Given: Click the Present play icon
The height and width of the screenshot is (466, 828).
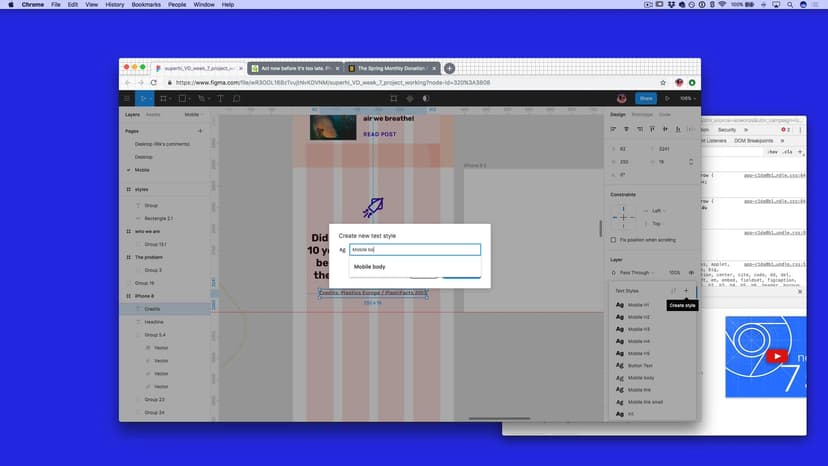Looking at the screenshot, I should point(665,99).
